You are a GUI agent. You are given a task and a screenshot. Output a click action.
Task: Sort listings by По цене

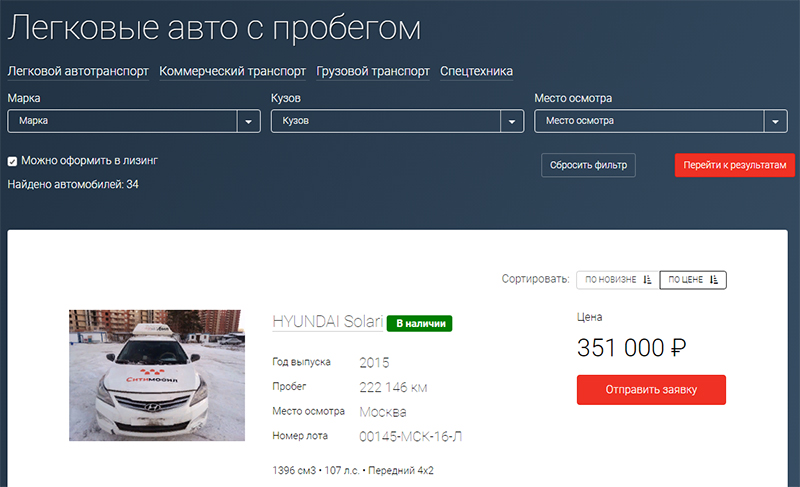[693, 280]
